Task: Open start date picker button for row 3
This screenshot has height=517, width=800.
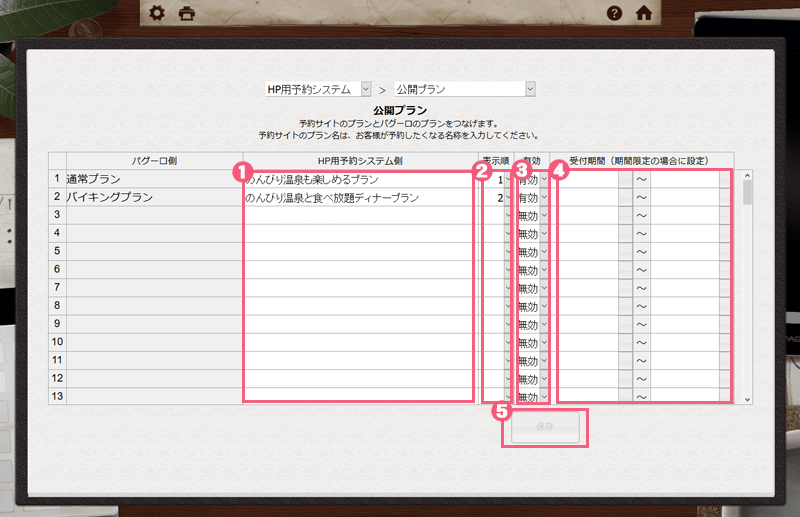Action: 625,216
